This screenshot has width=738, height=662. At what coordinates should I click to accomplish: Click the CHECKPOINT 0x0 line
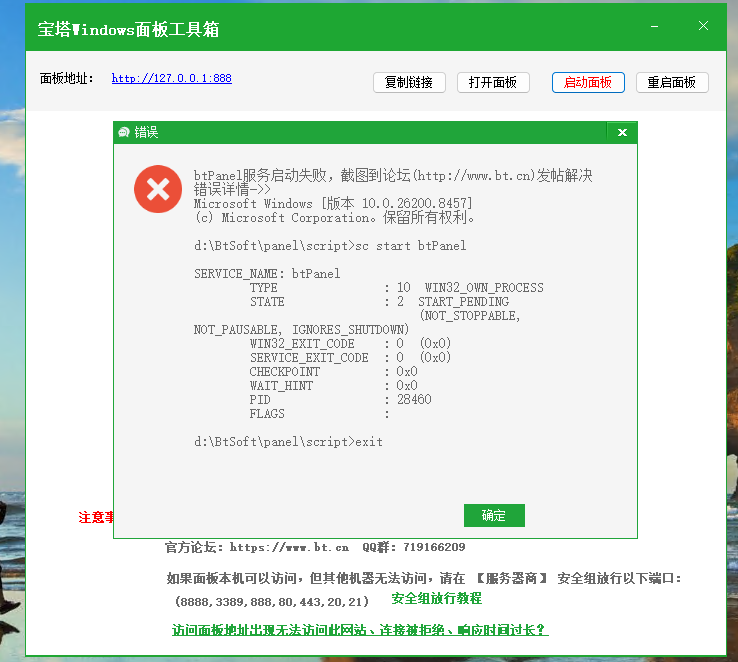(x=333, y=372)
